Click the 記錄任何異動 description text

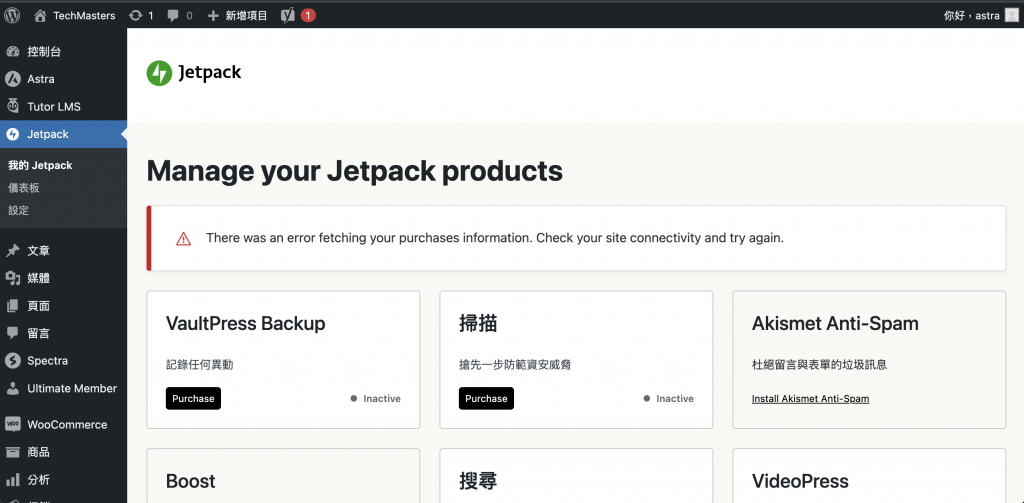pyautogui.click(x=199, y=365)
